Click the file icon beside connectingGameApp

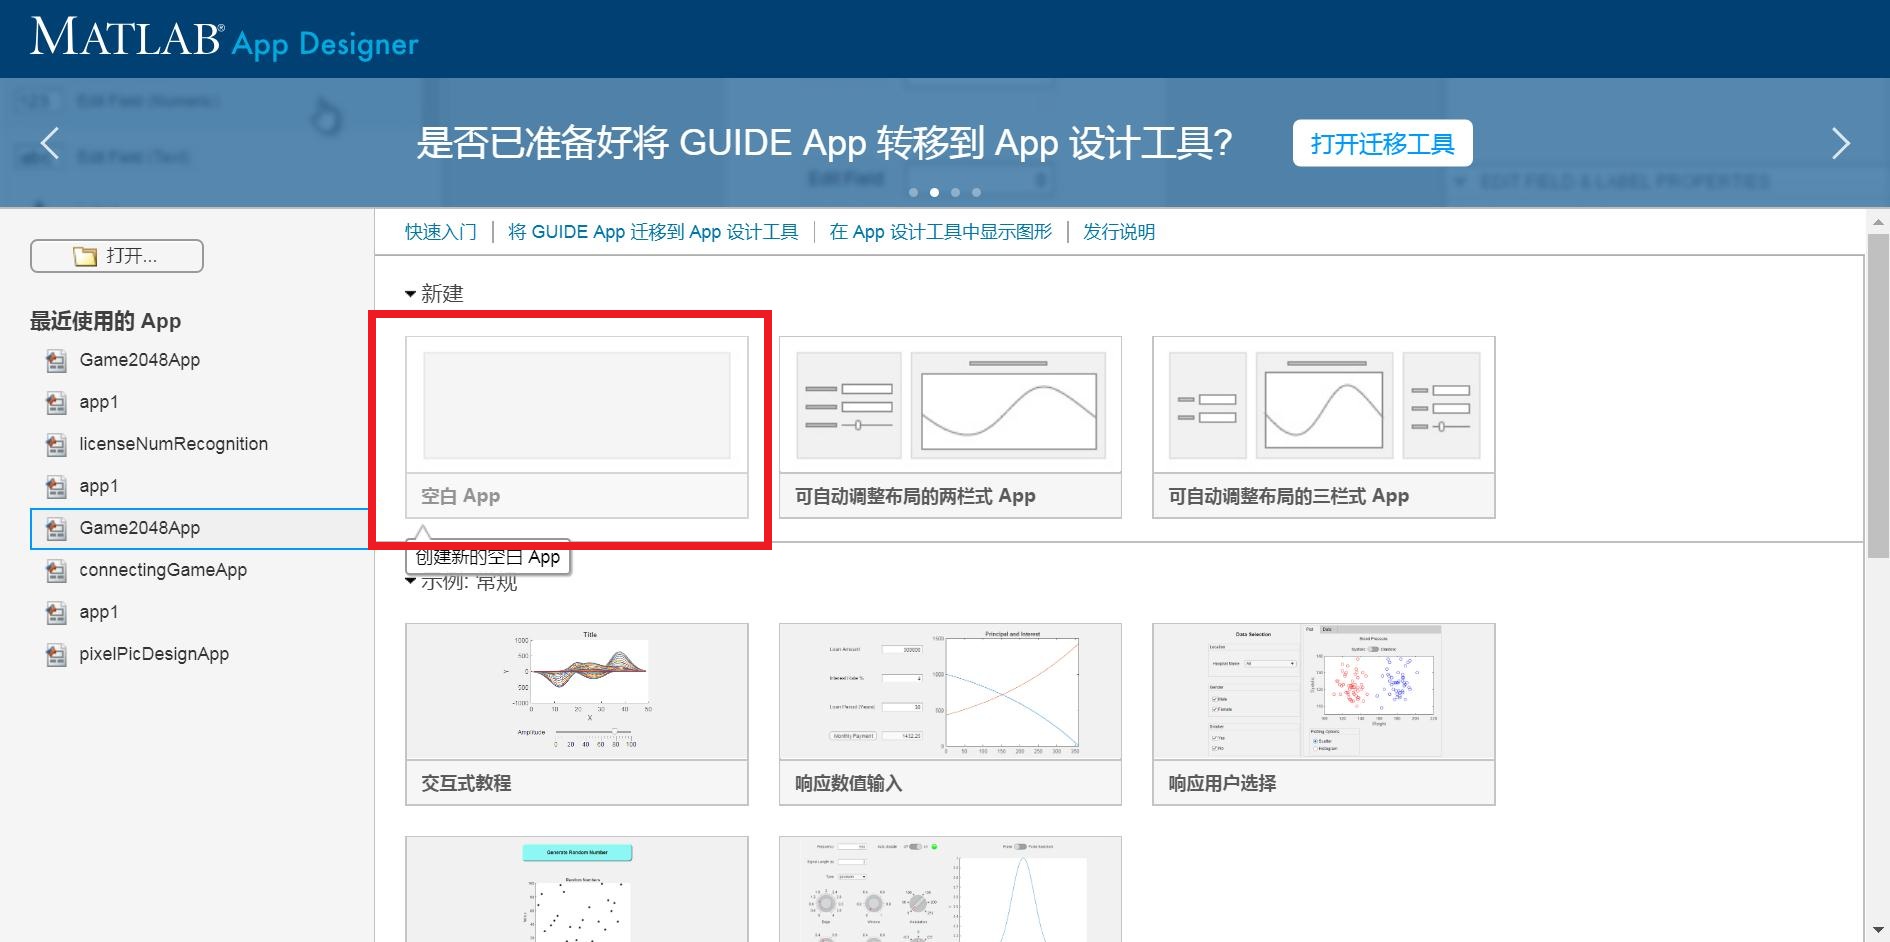(56, 570)
